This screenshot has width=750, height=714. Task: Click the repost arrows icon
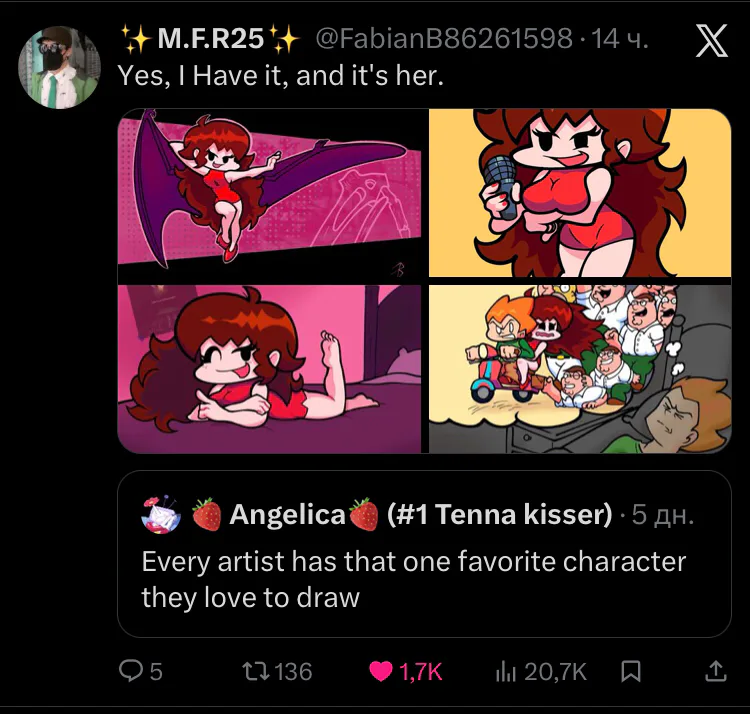tap(250, 672)
